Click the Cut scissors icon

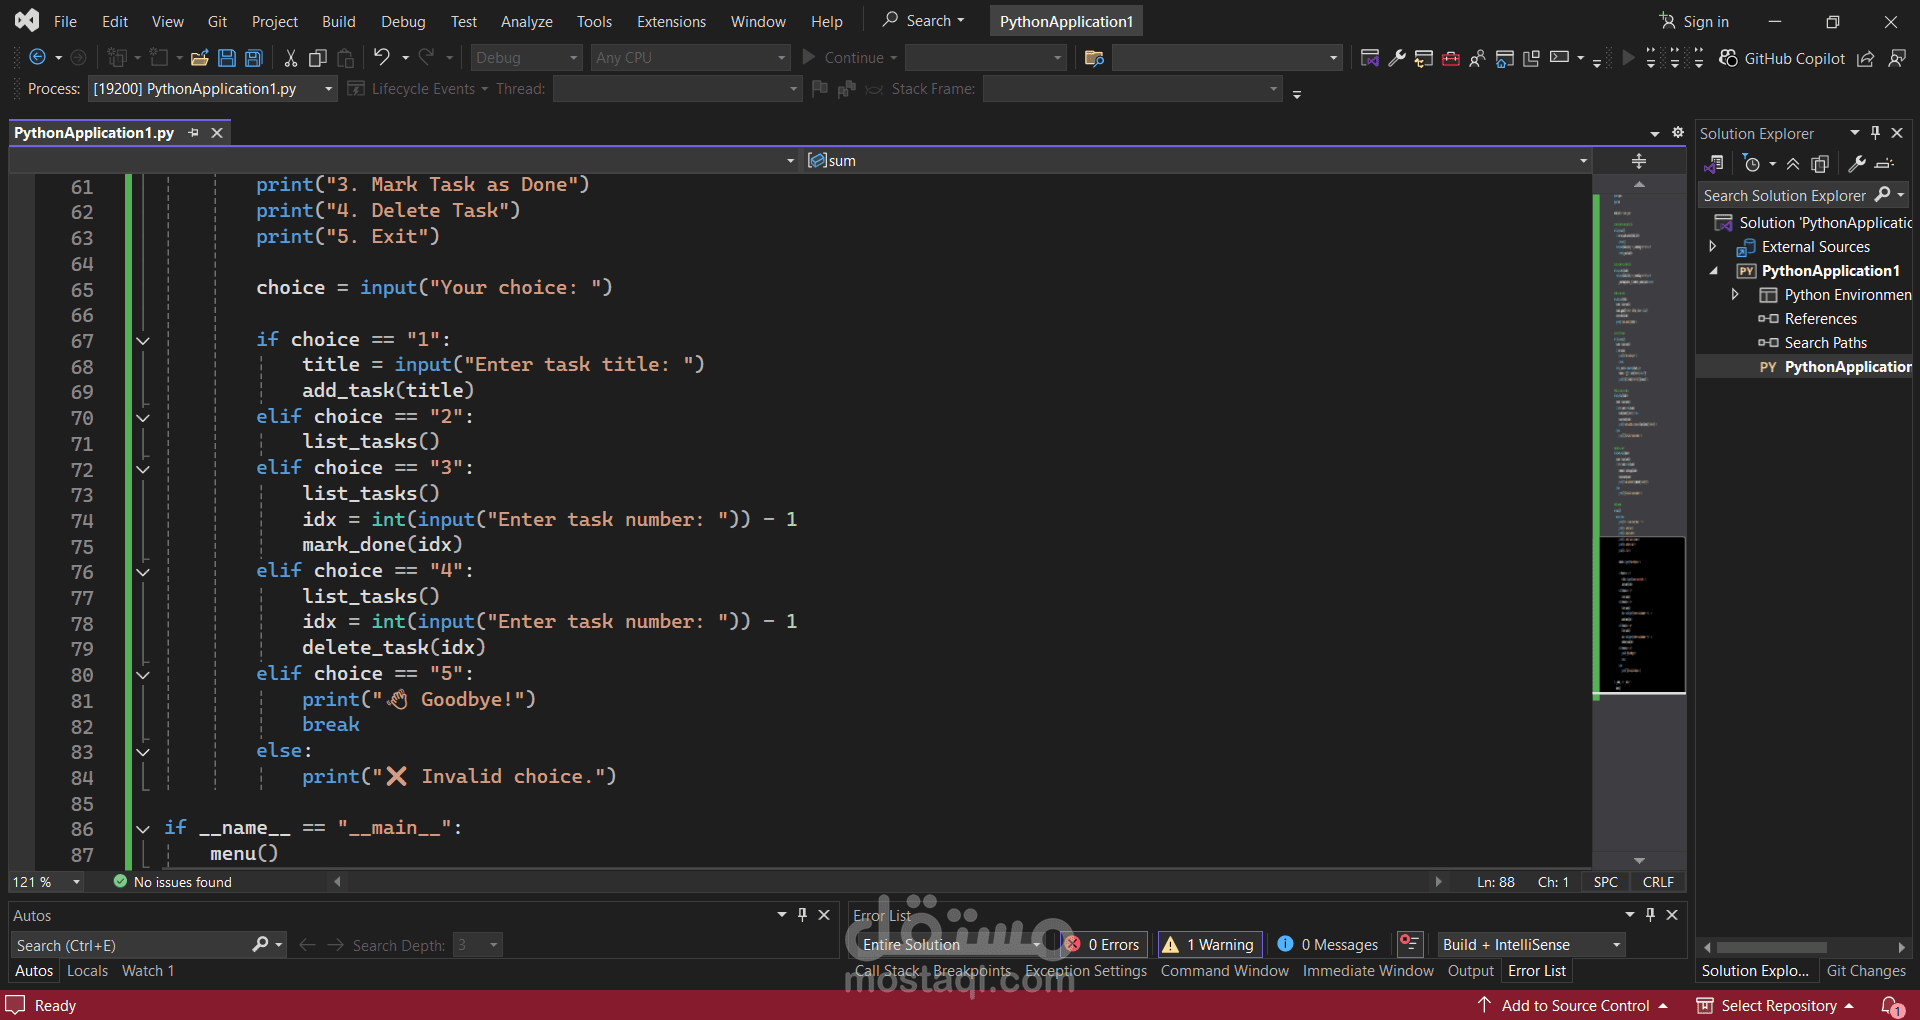290,58
